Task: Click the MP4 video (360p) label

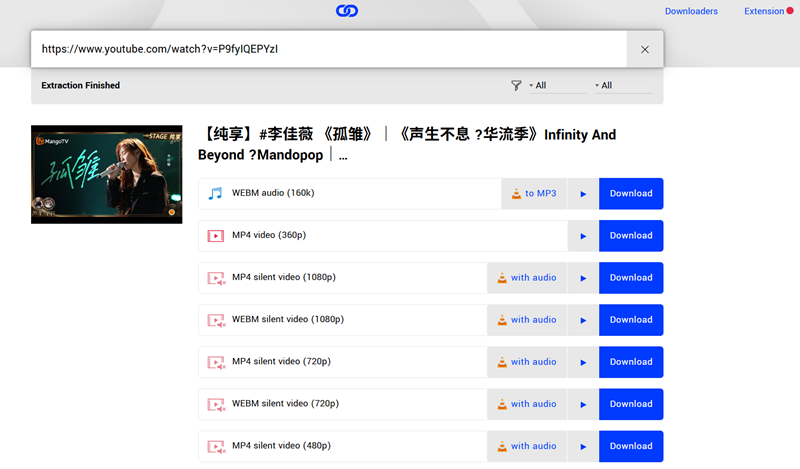Action: pos(269,235)
